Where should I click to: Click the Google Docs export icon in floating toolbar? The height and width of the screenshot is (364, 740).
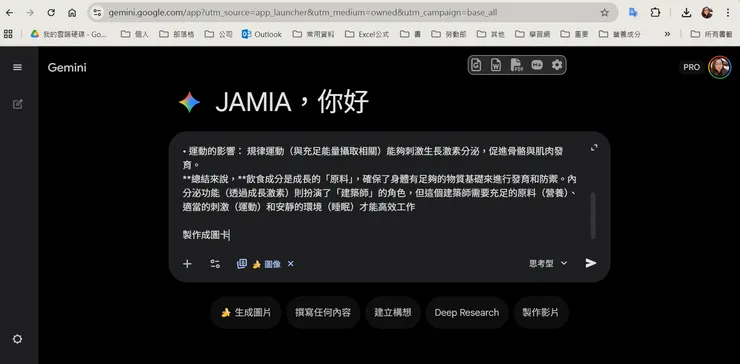(476, 65)
